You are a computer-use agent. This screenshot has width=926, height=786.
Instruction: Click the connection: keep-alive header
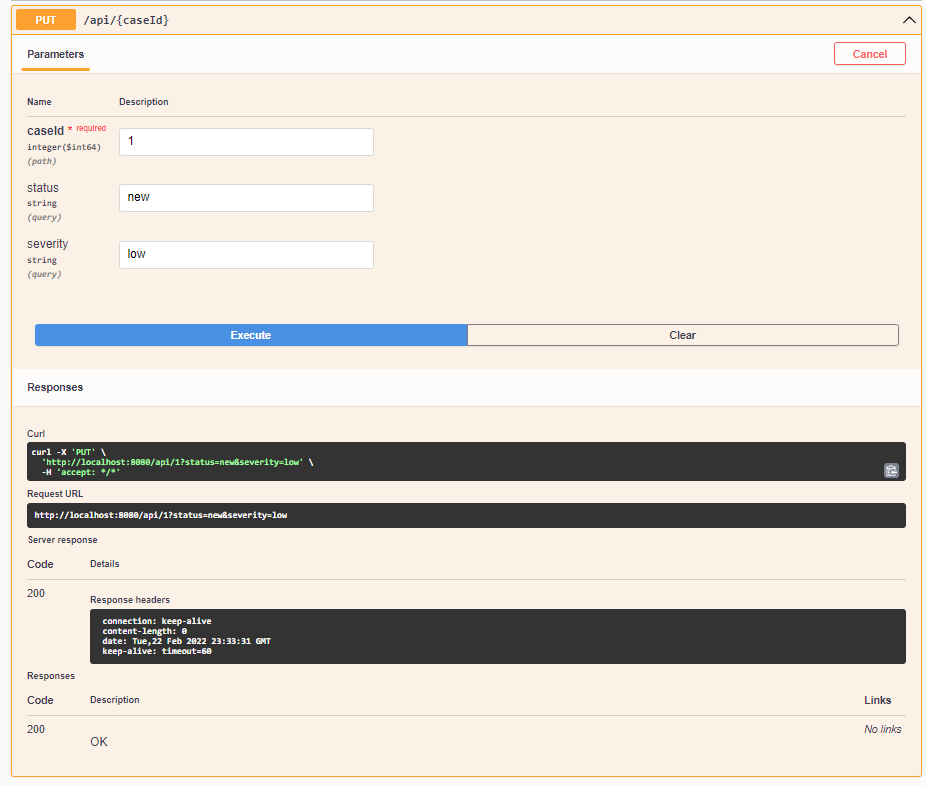click(157, 621)
